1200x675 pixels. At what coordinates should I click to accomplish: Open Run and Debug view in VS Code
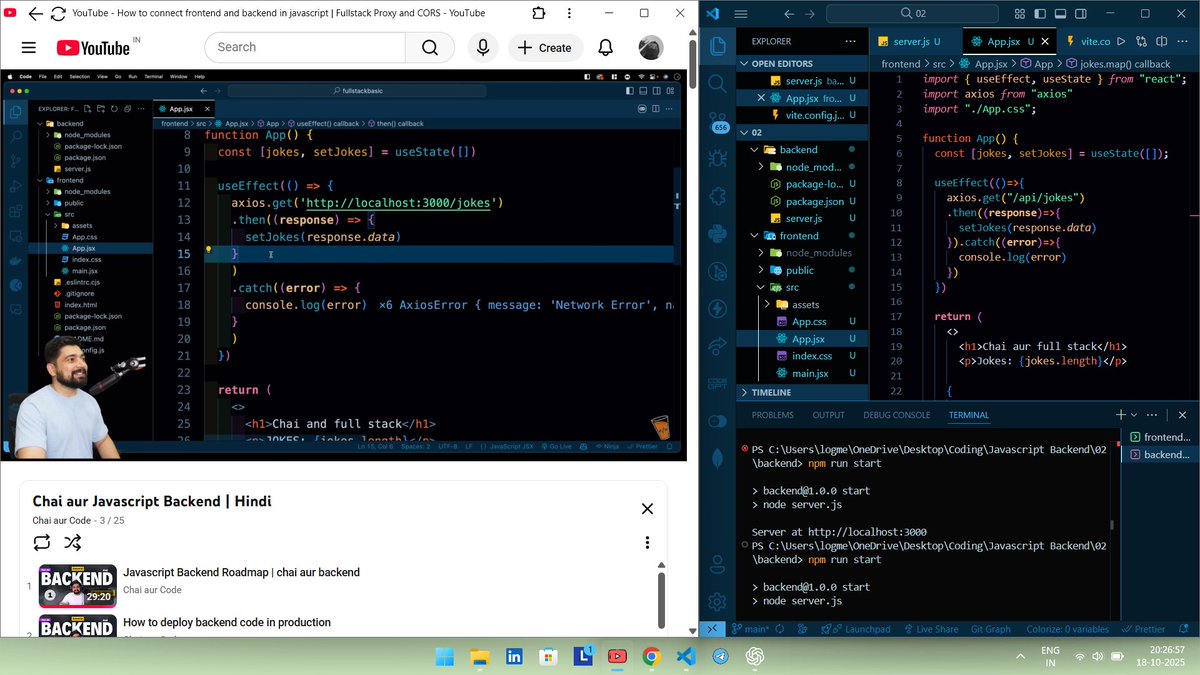tap(717, 158)
